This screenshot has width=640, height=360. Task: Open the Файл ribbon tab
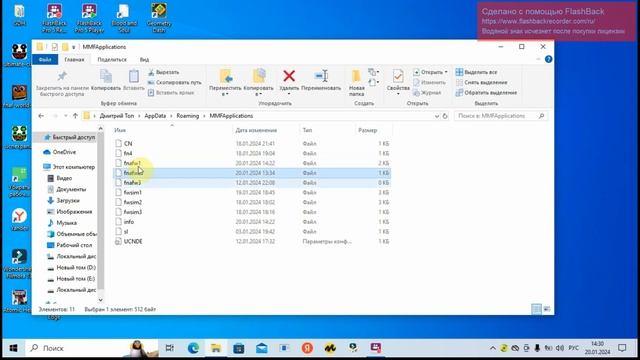tap(45, 60)
